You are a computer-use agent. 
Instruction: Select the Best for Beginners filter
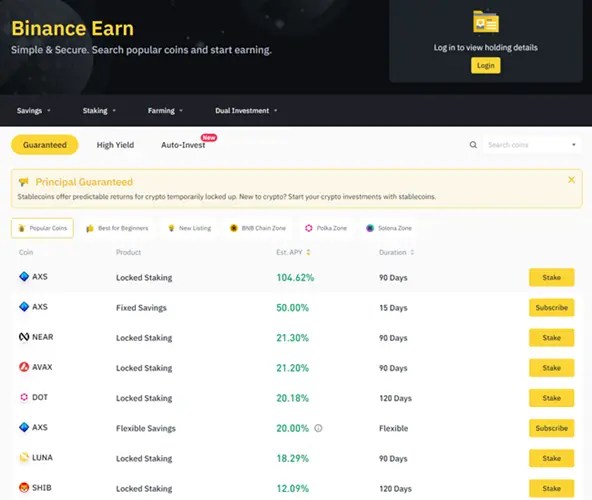click(x=117, y=228)
